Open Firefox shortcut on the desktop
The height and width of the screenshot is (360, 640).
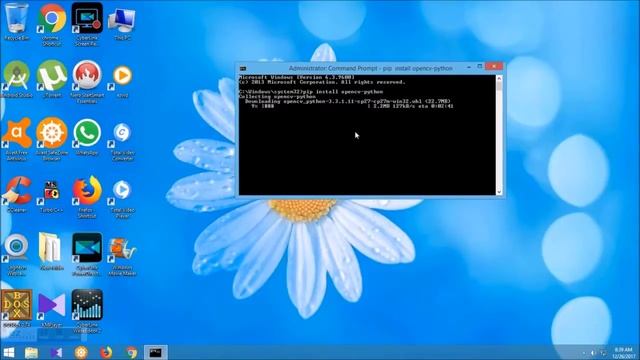point(87,196)
